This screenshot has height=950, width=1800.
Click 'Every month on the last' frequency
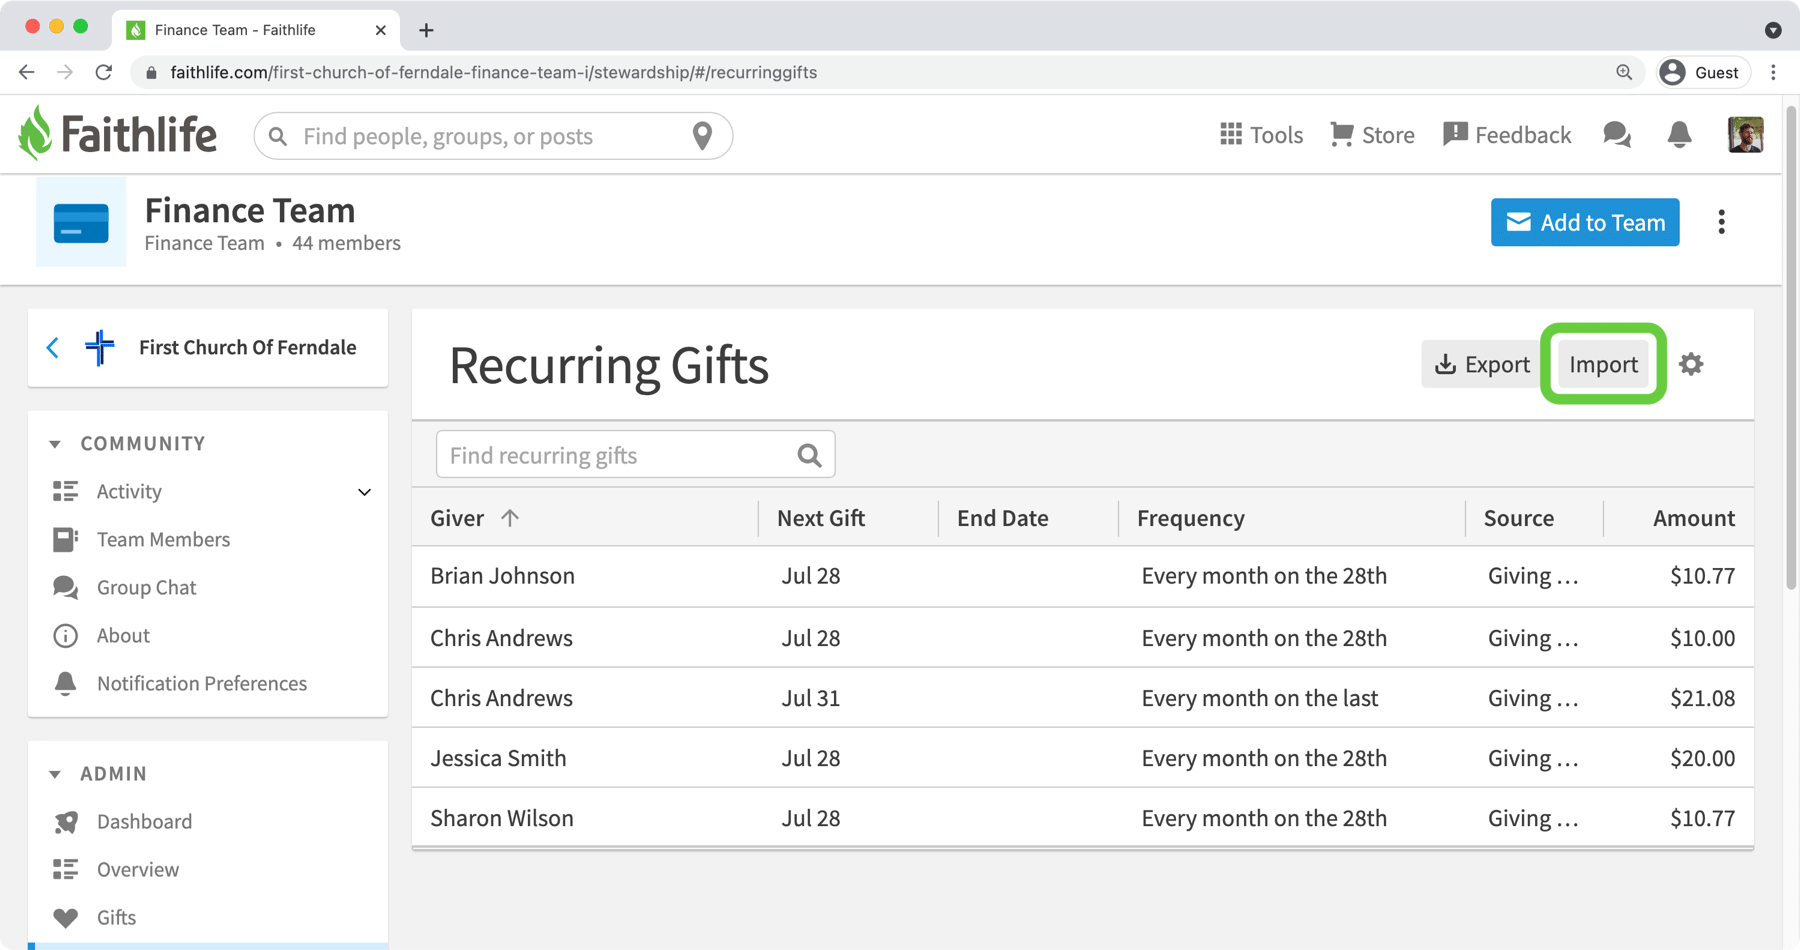pyautogui.click(x=1260, y=698)
